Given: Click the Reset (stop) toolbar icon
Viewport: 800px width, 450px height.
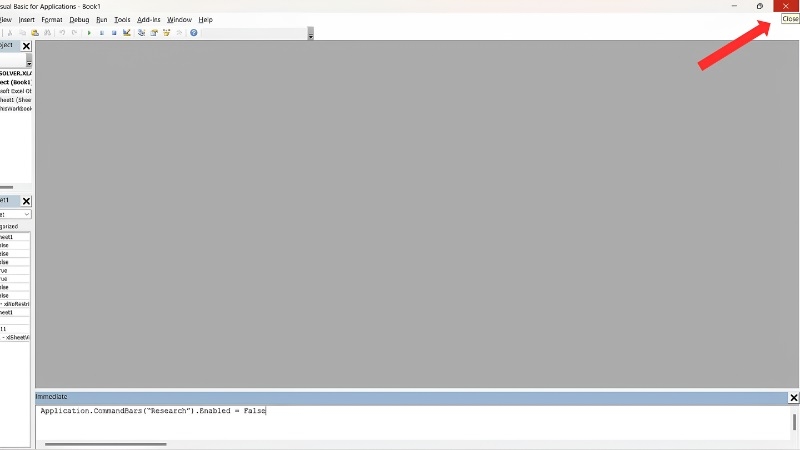Looking at the screenshot, I should coord(114,33).
